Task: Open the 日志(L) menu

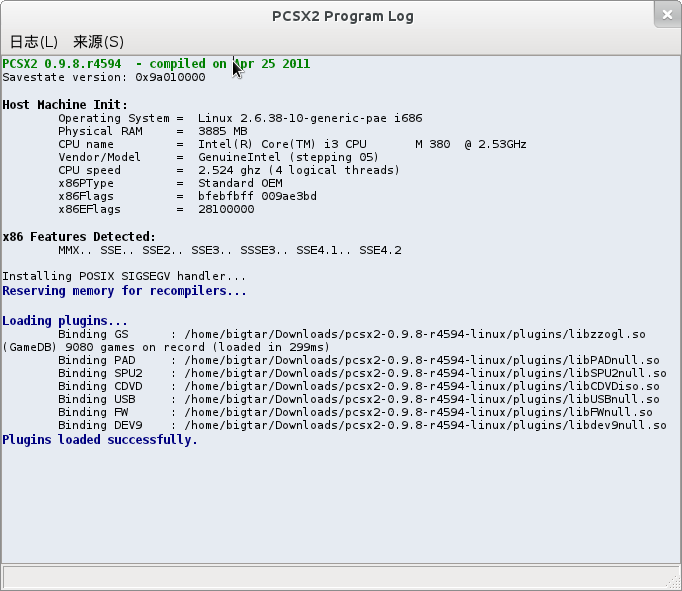Action: pos(33,42)
